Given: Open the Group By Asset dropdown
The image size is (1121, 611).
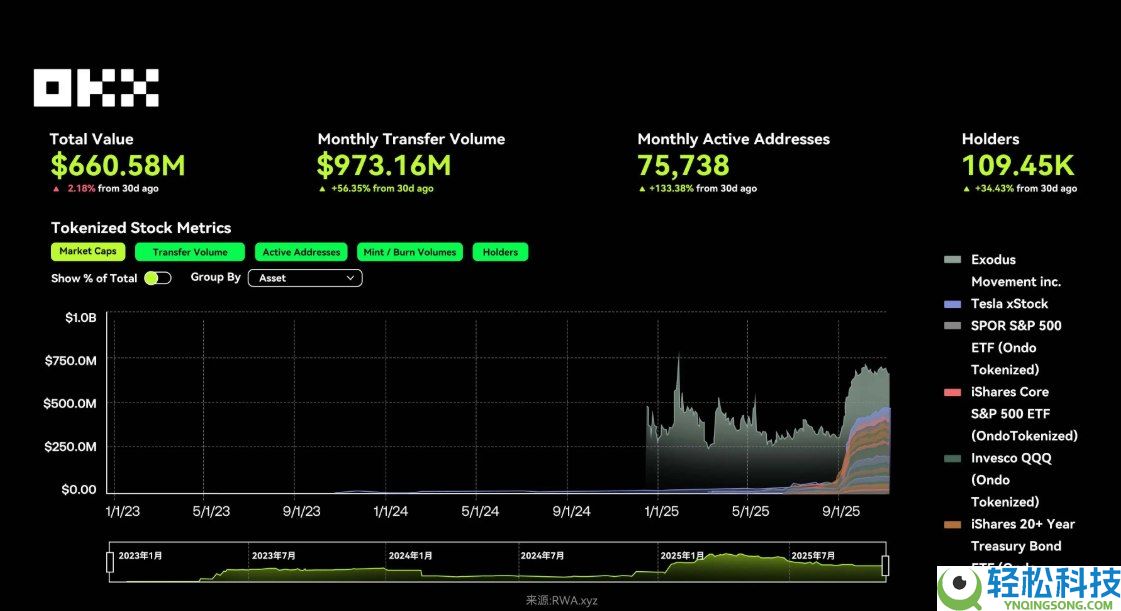Looking at the screenshot, I should (304, 278).
